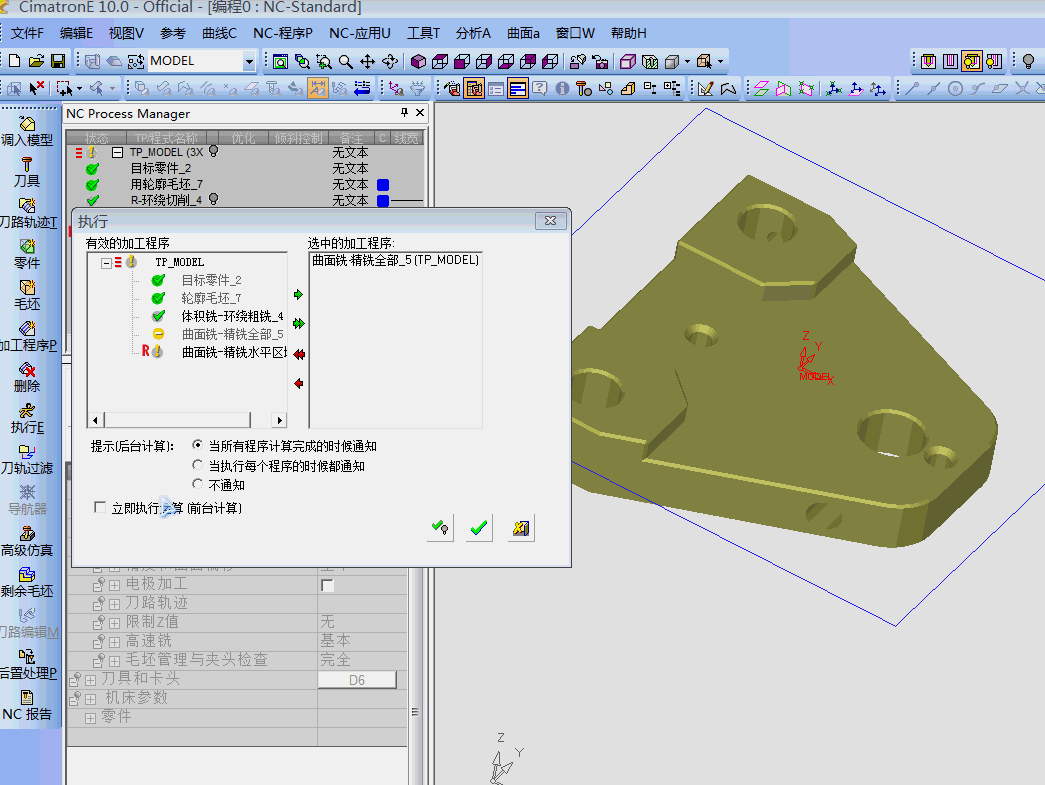Click the 毛坯 sidebar icon
Image resolution: width=1045 pixels, height=785 pixels.
[27, 295]
